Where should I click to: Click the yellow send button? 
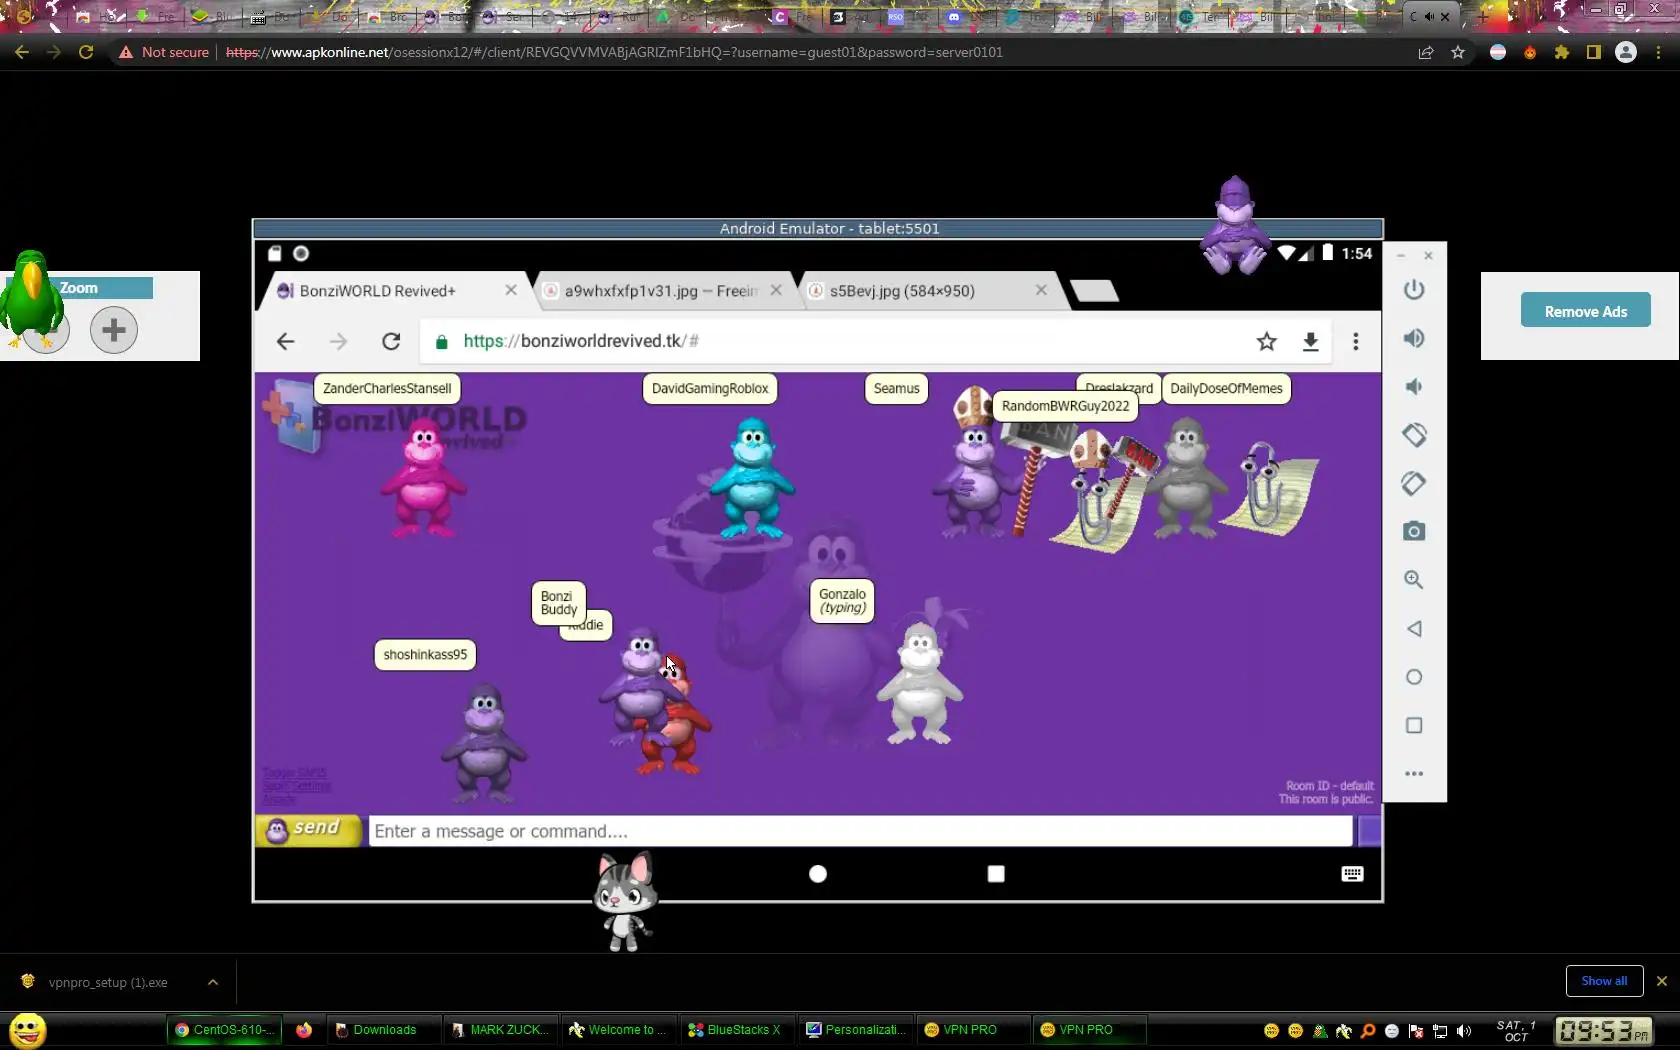click(x=308, y=830)
